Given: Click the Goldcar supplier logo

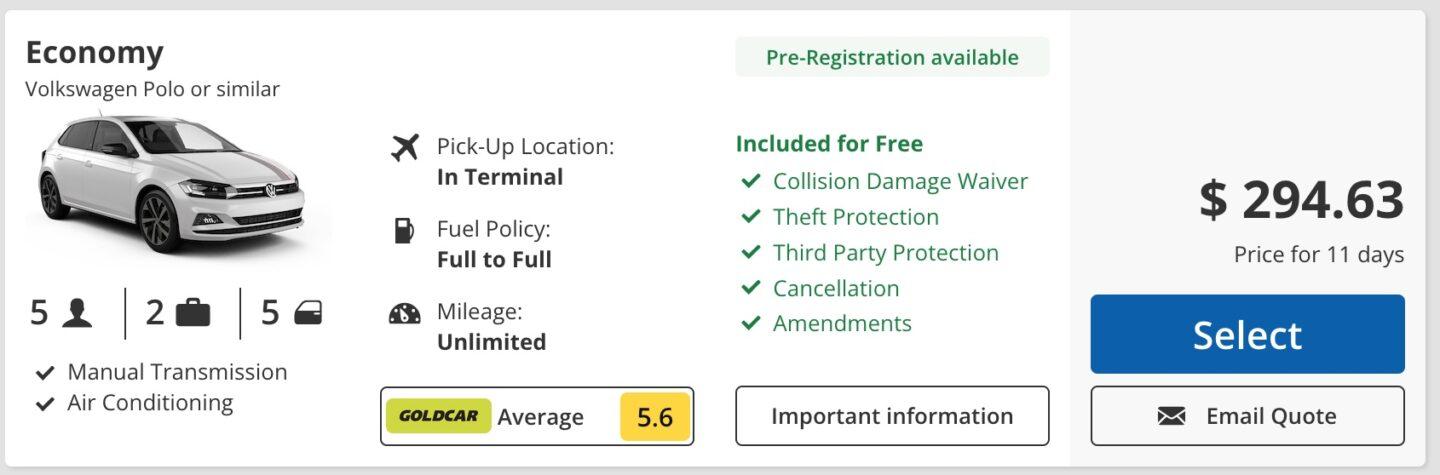Looking at the screenshot, I should coord(438,416).
